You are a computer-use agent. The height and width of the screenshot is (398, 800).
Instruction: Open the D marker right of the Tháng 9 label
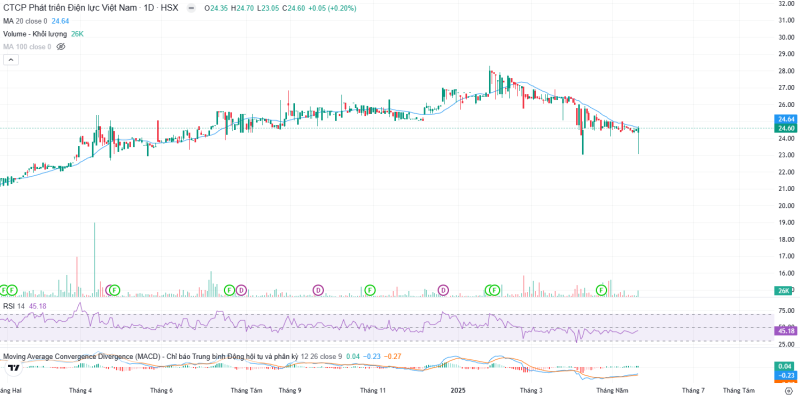(318, 290)
